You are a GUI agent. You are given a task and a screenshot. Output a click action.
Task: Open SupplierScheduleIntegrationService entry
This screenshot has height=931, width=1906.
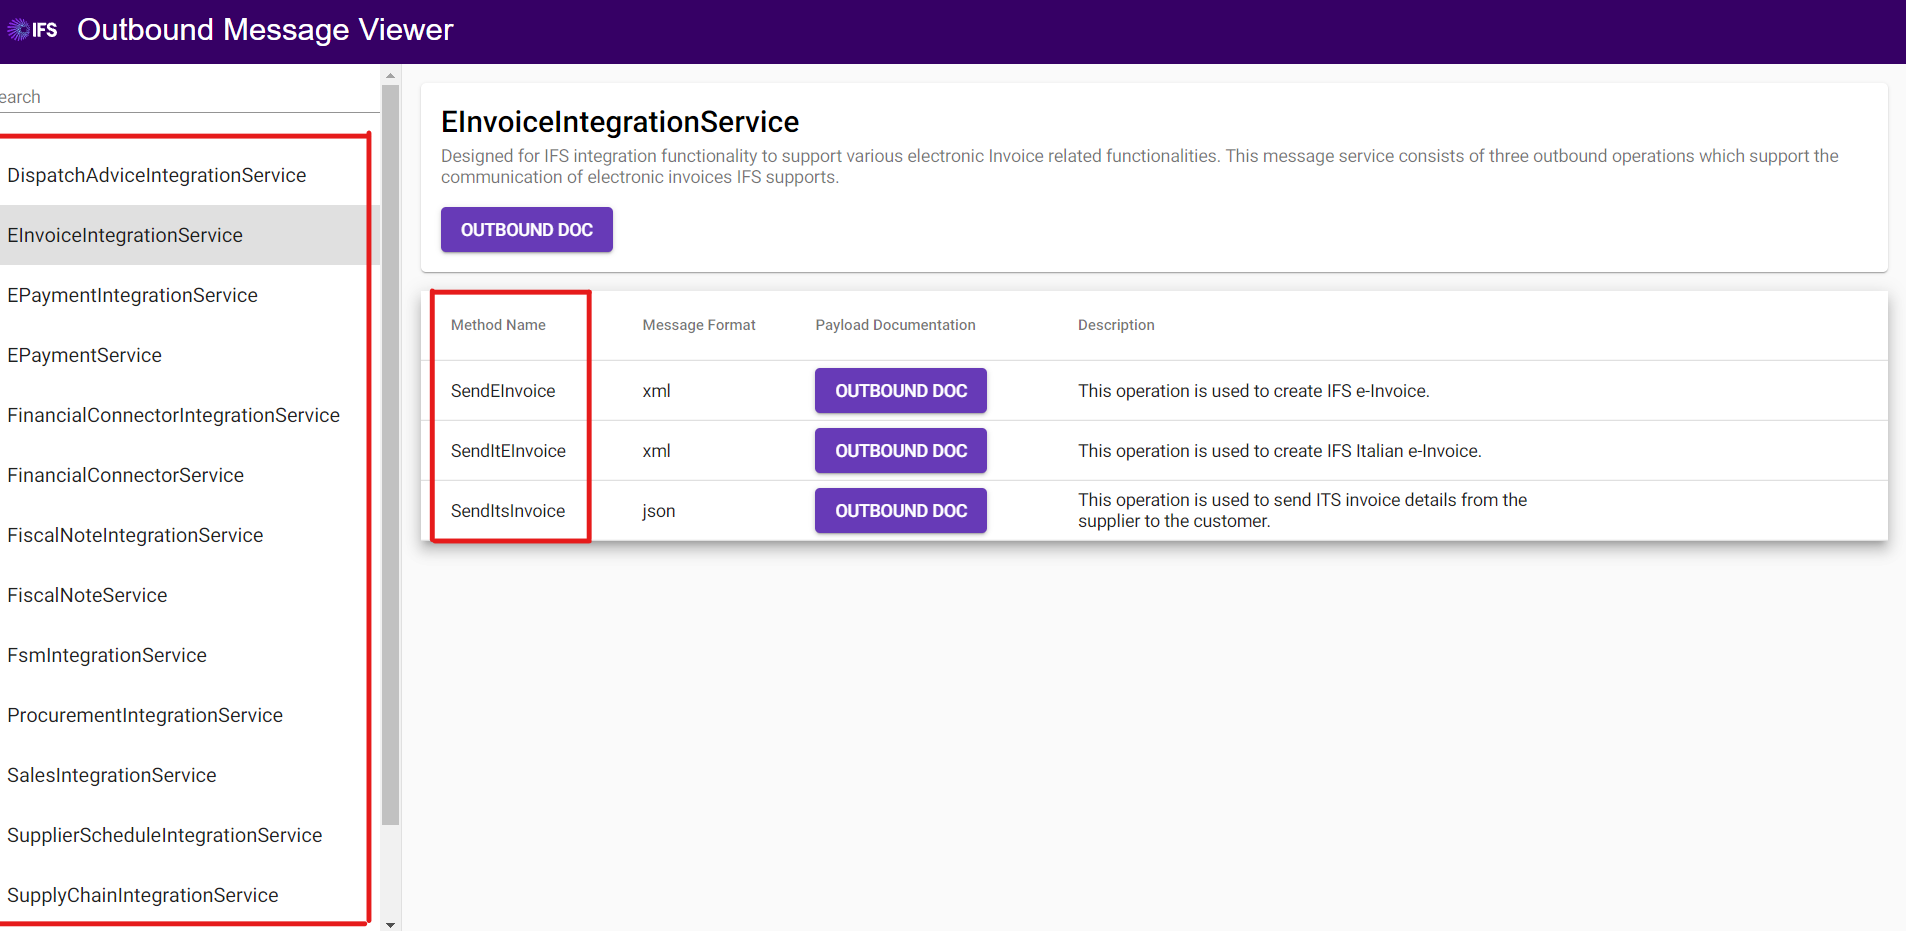164,836
